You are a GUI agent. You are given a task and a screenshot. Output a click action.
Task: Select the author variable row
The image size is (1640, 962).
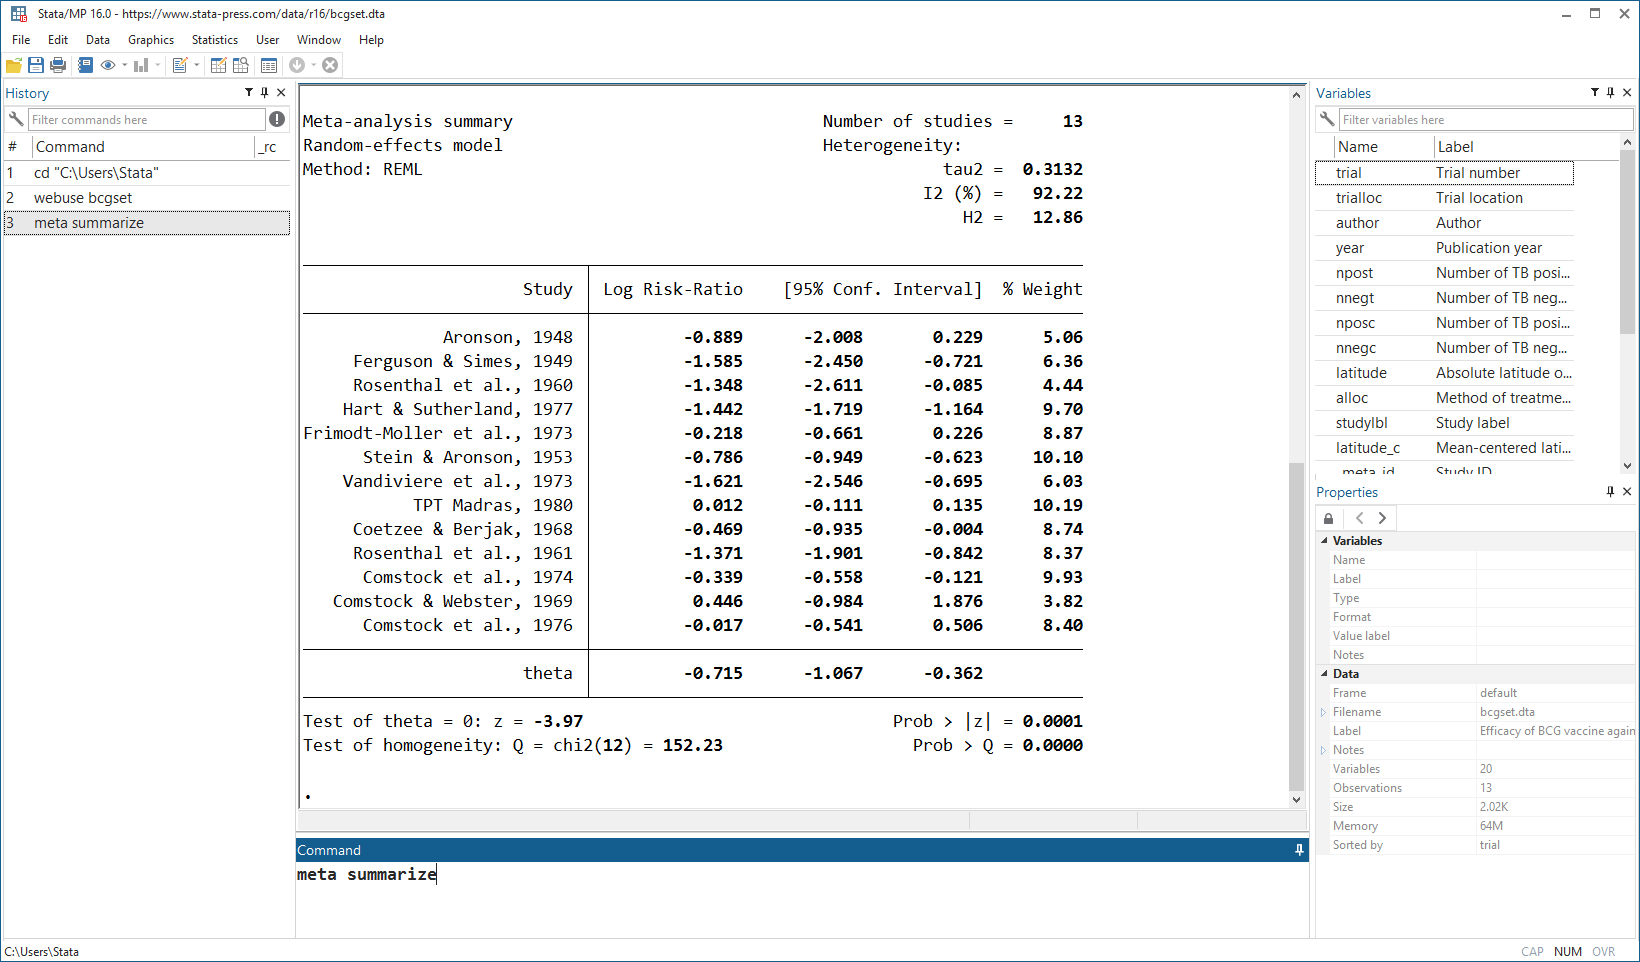click(1445, 223)
